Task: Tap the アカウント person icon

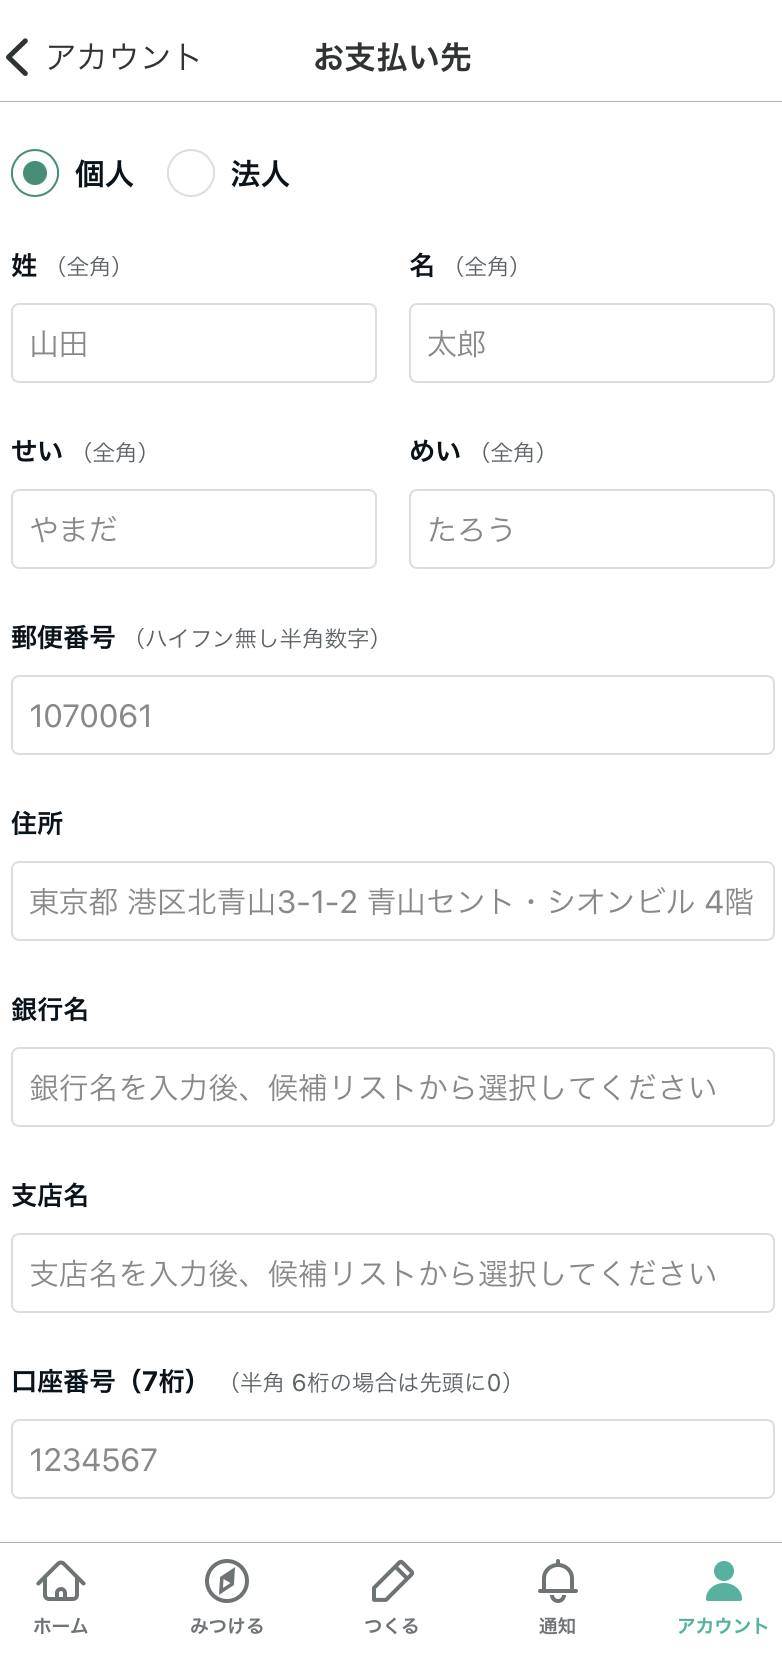Action: tap(723, 1581)
